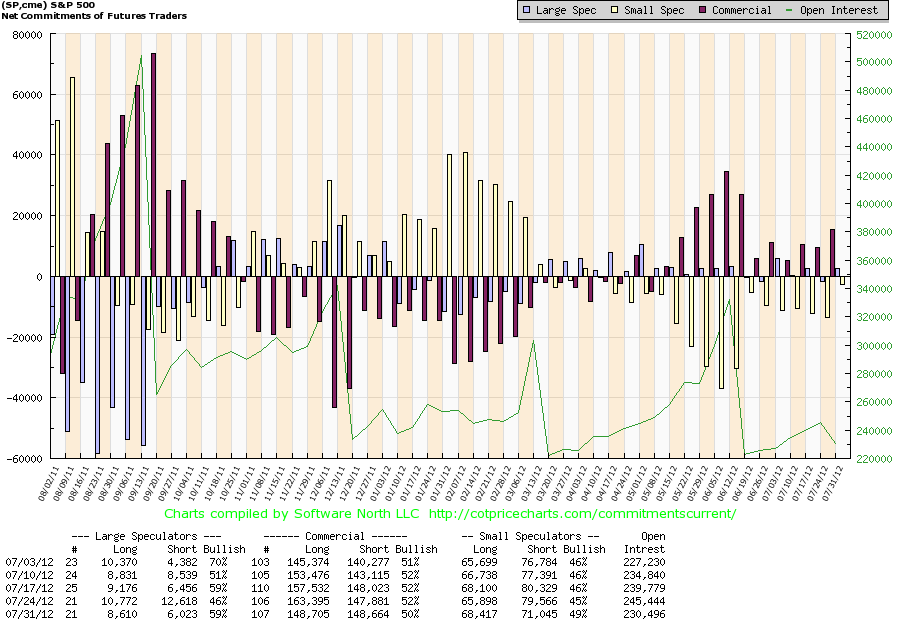Click small speculator short value 71,045
The width and height of the screenshot is (900, 620).
tap(540, 614)
